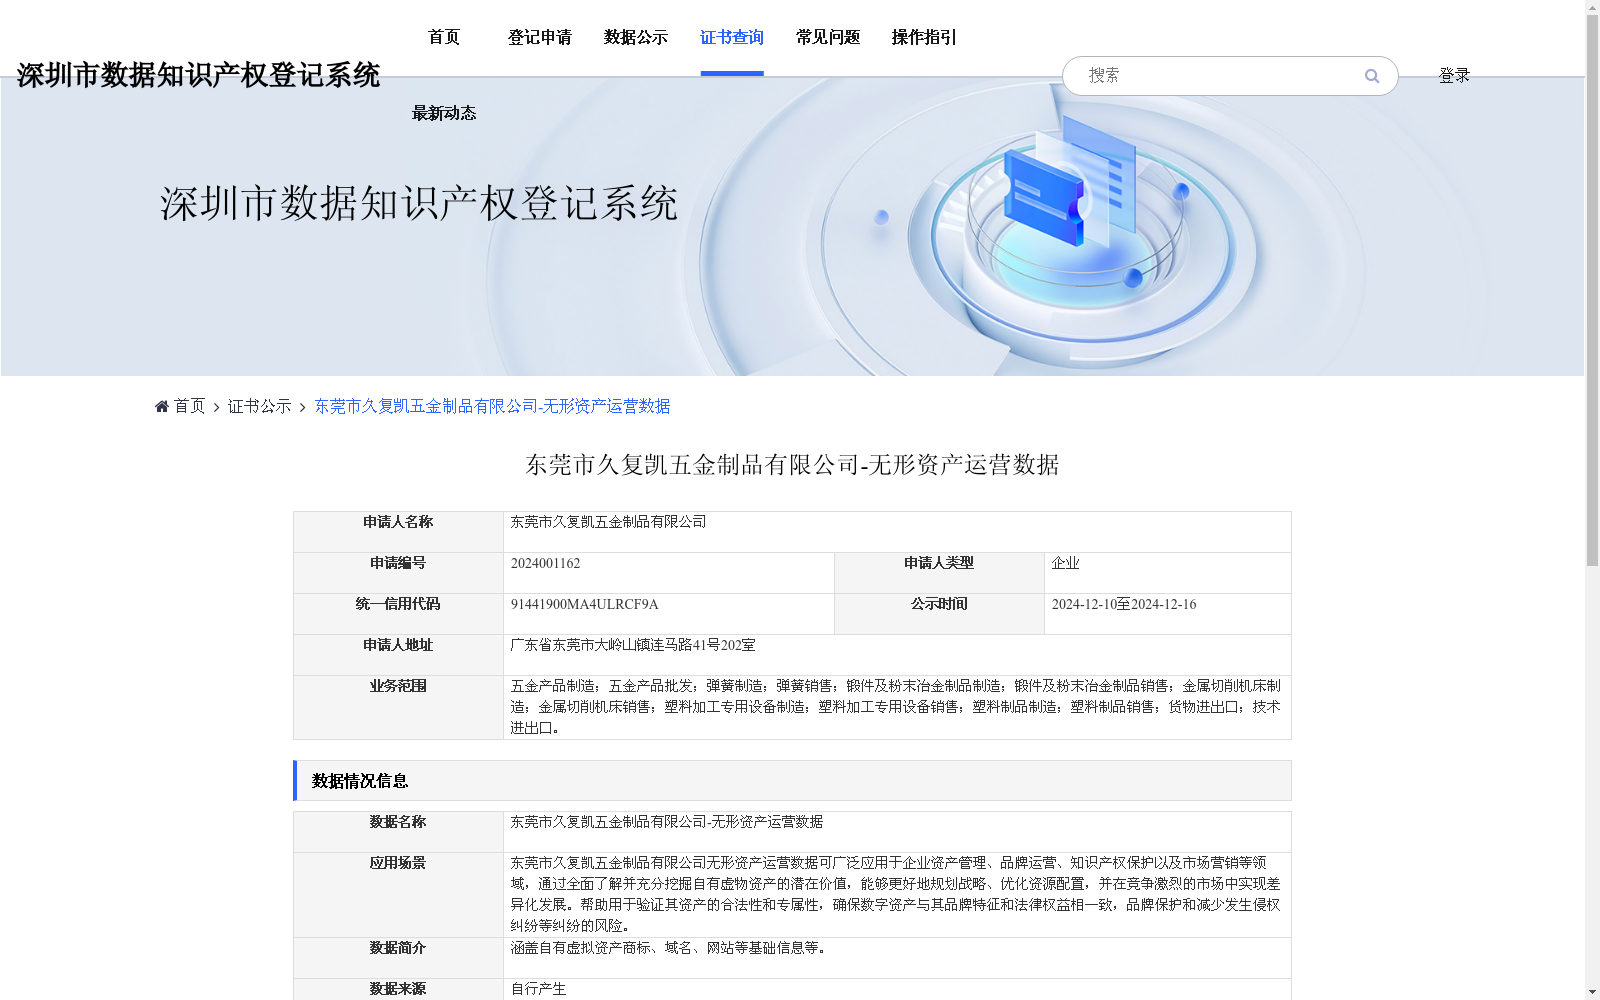Click the 数据情况信息 section header
This screenshot has height=1000, width=1600.
[792, 781]
